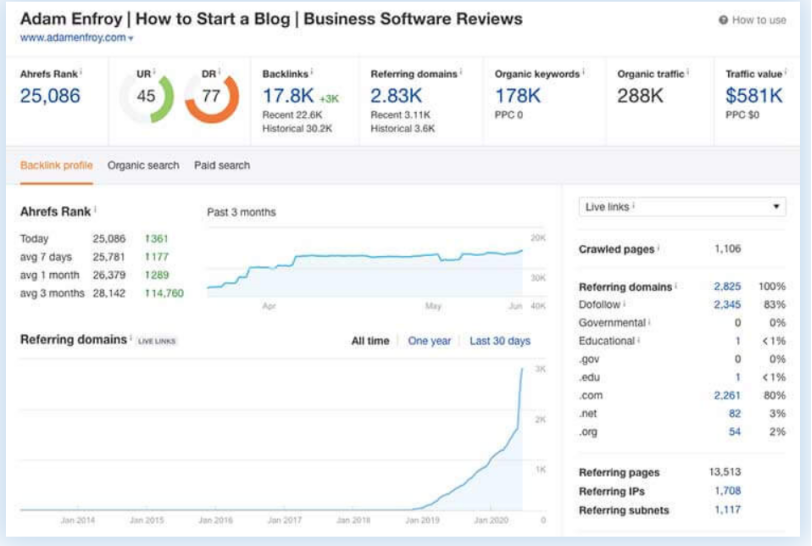Click the info icon beside Organic keywords
This screenshot has height=546, width=812.
[x=583, y=72]
